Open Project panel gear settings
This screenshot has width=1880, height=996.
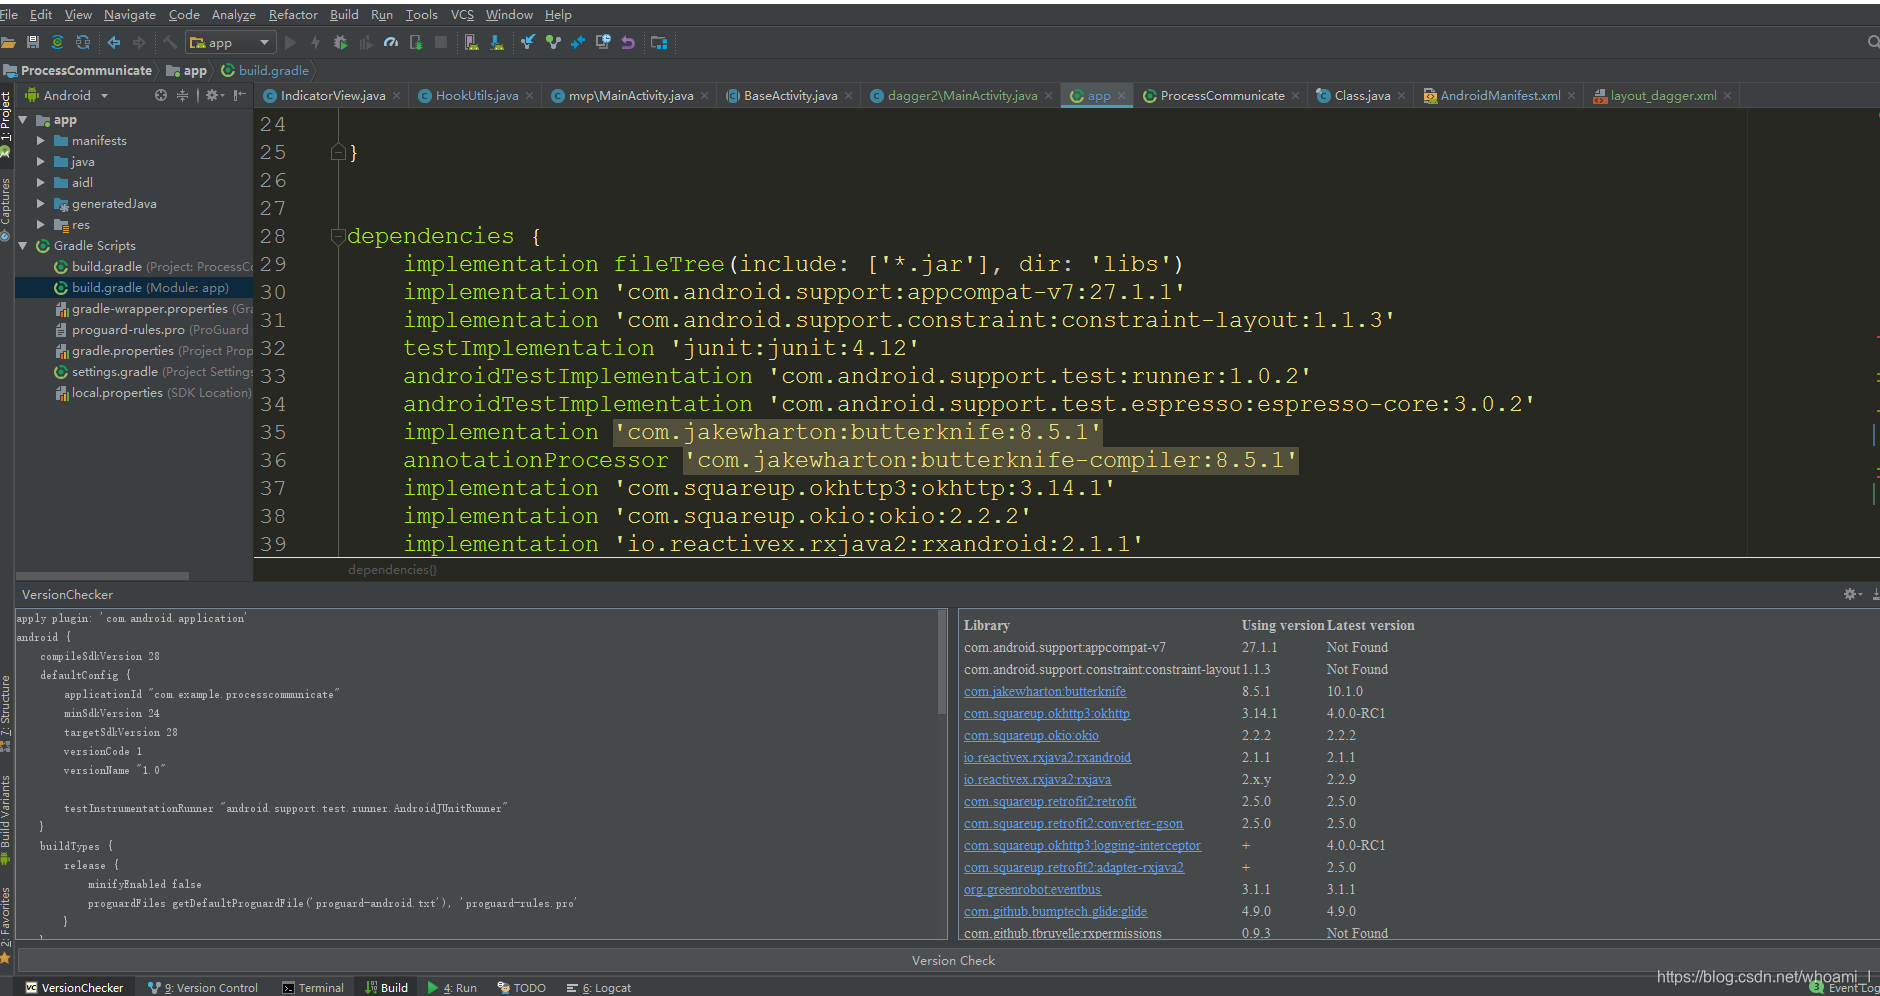coord(214,95)
